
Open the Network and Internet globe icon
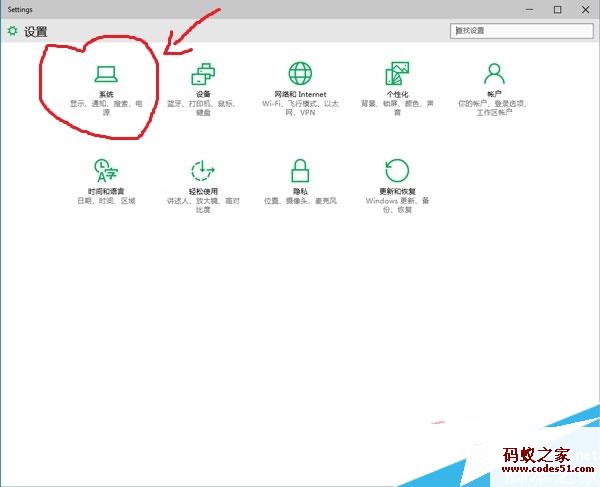pos(300,73)
